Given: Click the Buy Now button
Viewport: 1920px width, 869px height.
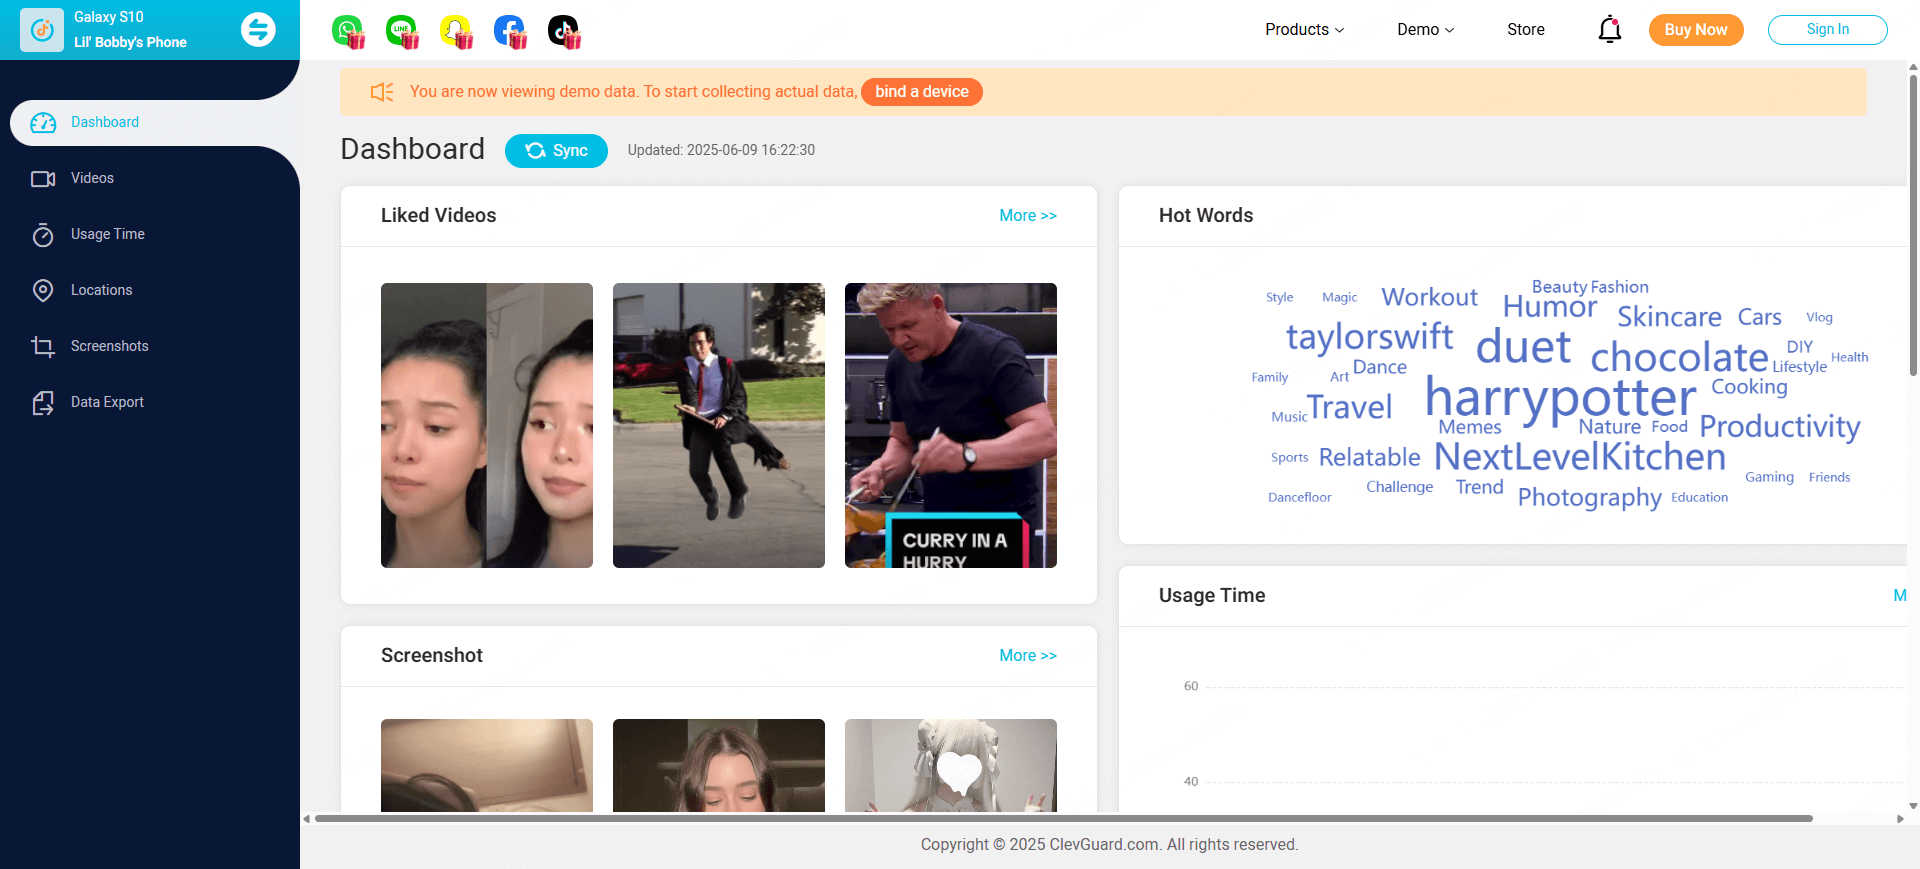Looking at the screenshot, I should [x=1696, y=30].
